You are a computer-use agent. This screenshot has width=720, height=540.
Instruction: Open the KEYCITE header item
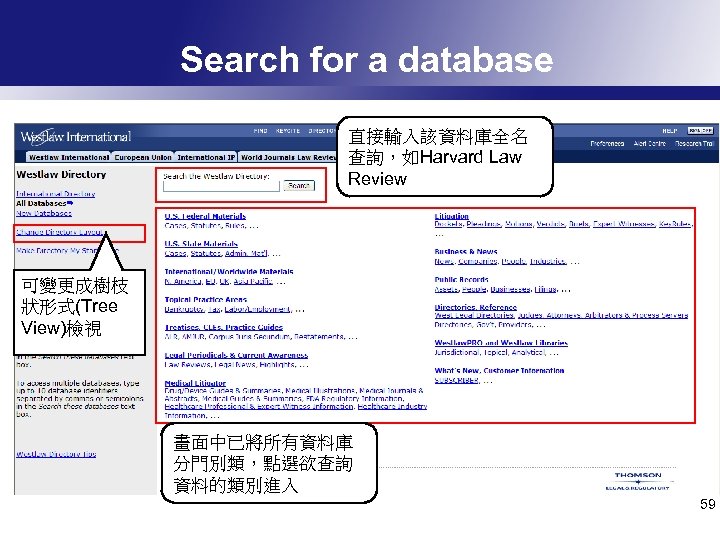[288, 131]
